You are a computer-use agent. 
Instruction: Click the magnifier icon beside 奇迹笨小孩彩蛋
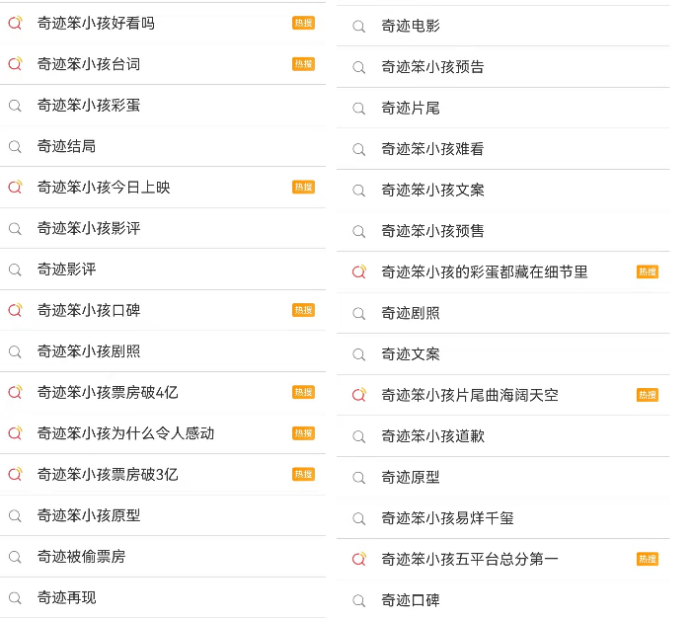tap(15, 106)
